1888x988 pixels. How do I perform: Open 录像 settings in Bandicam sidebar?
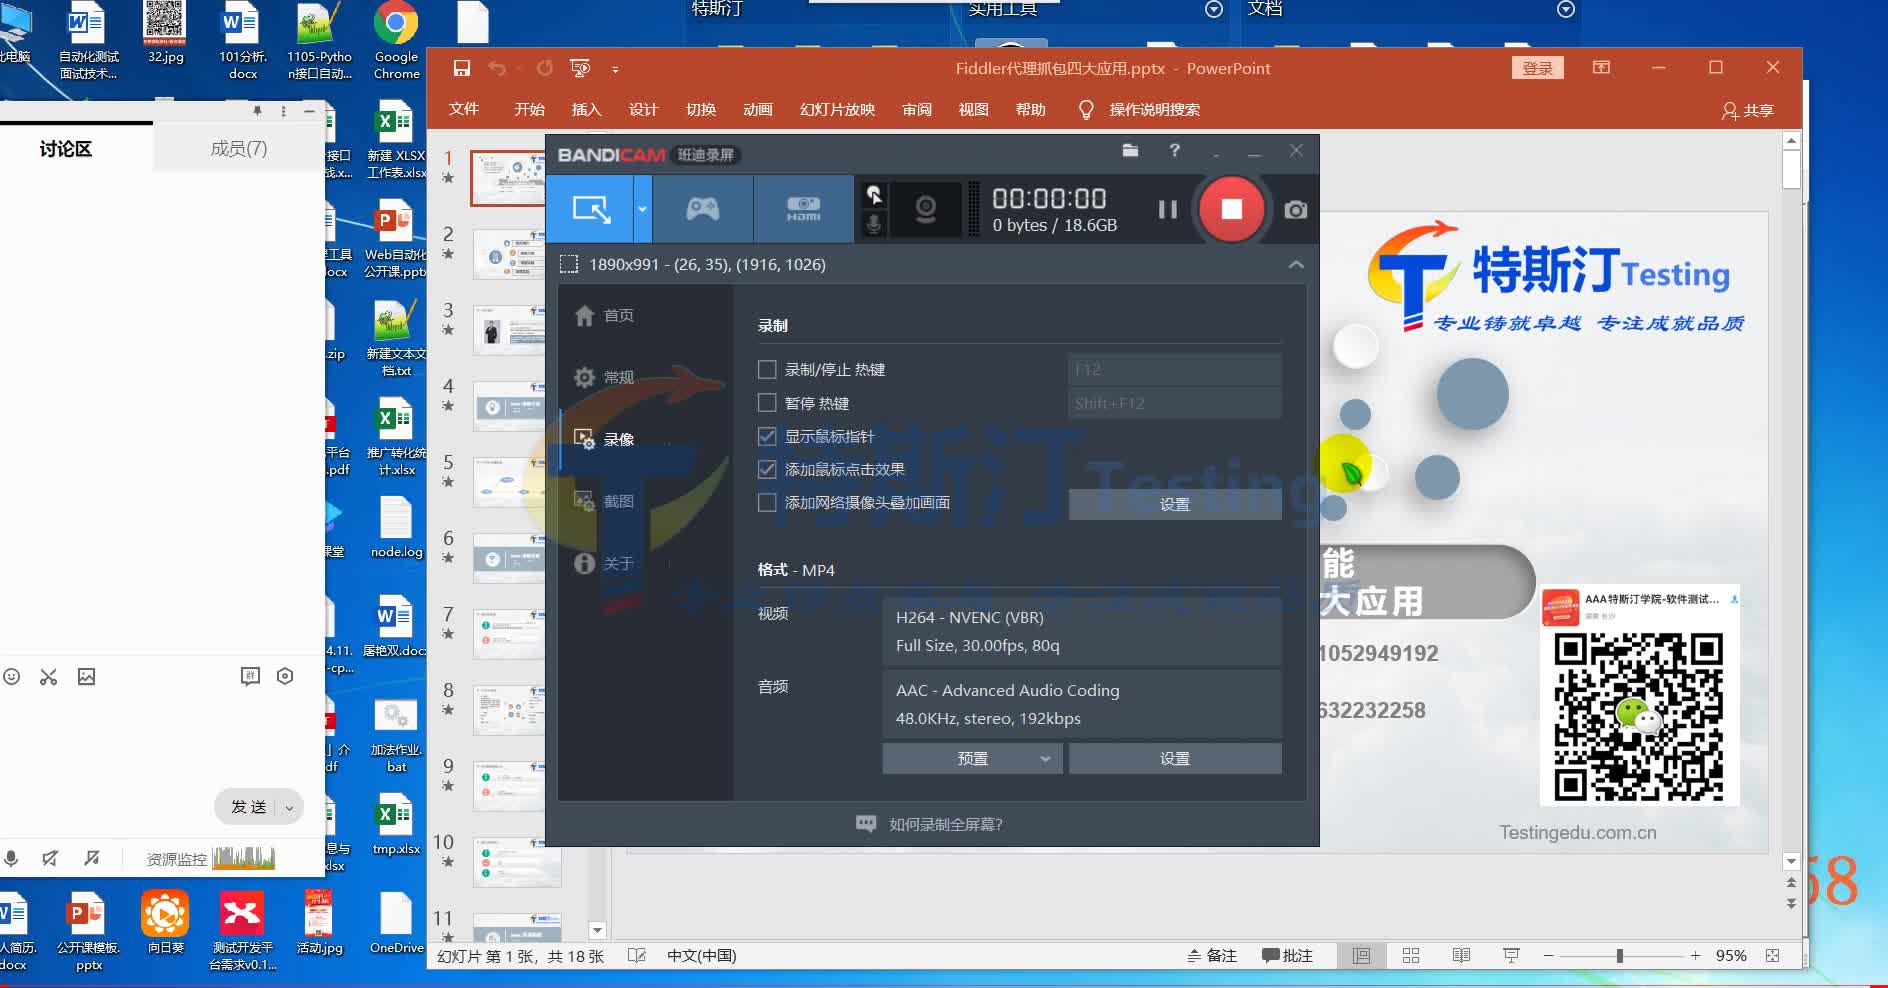tap(605, 439)
